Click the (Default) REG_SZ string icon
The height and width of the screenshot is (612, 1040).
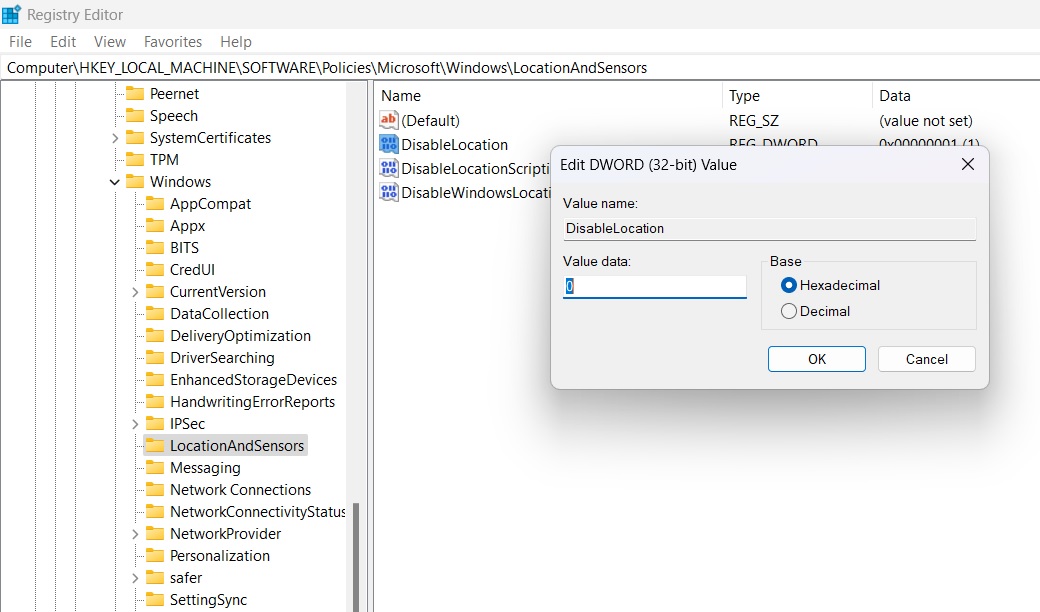386,120
